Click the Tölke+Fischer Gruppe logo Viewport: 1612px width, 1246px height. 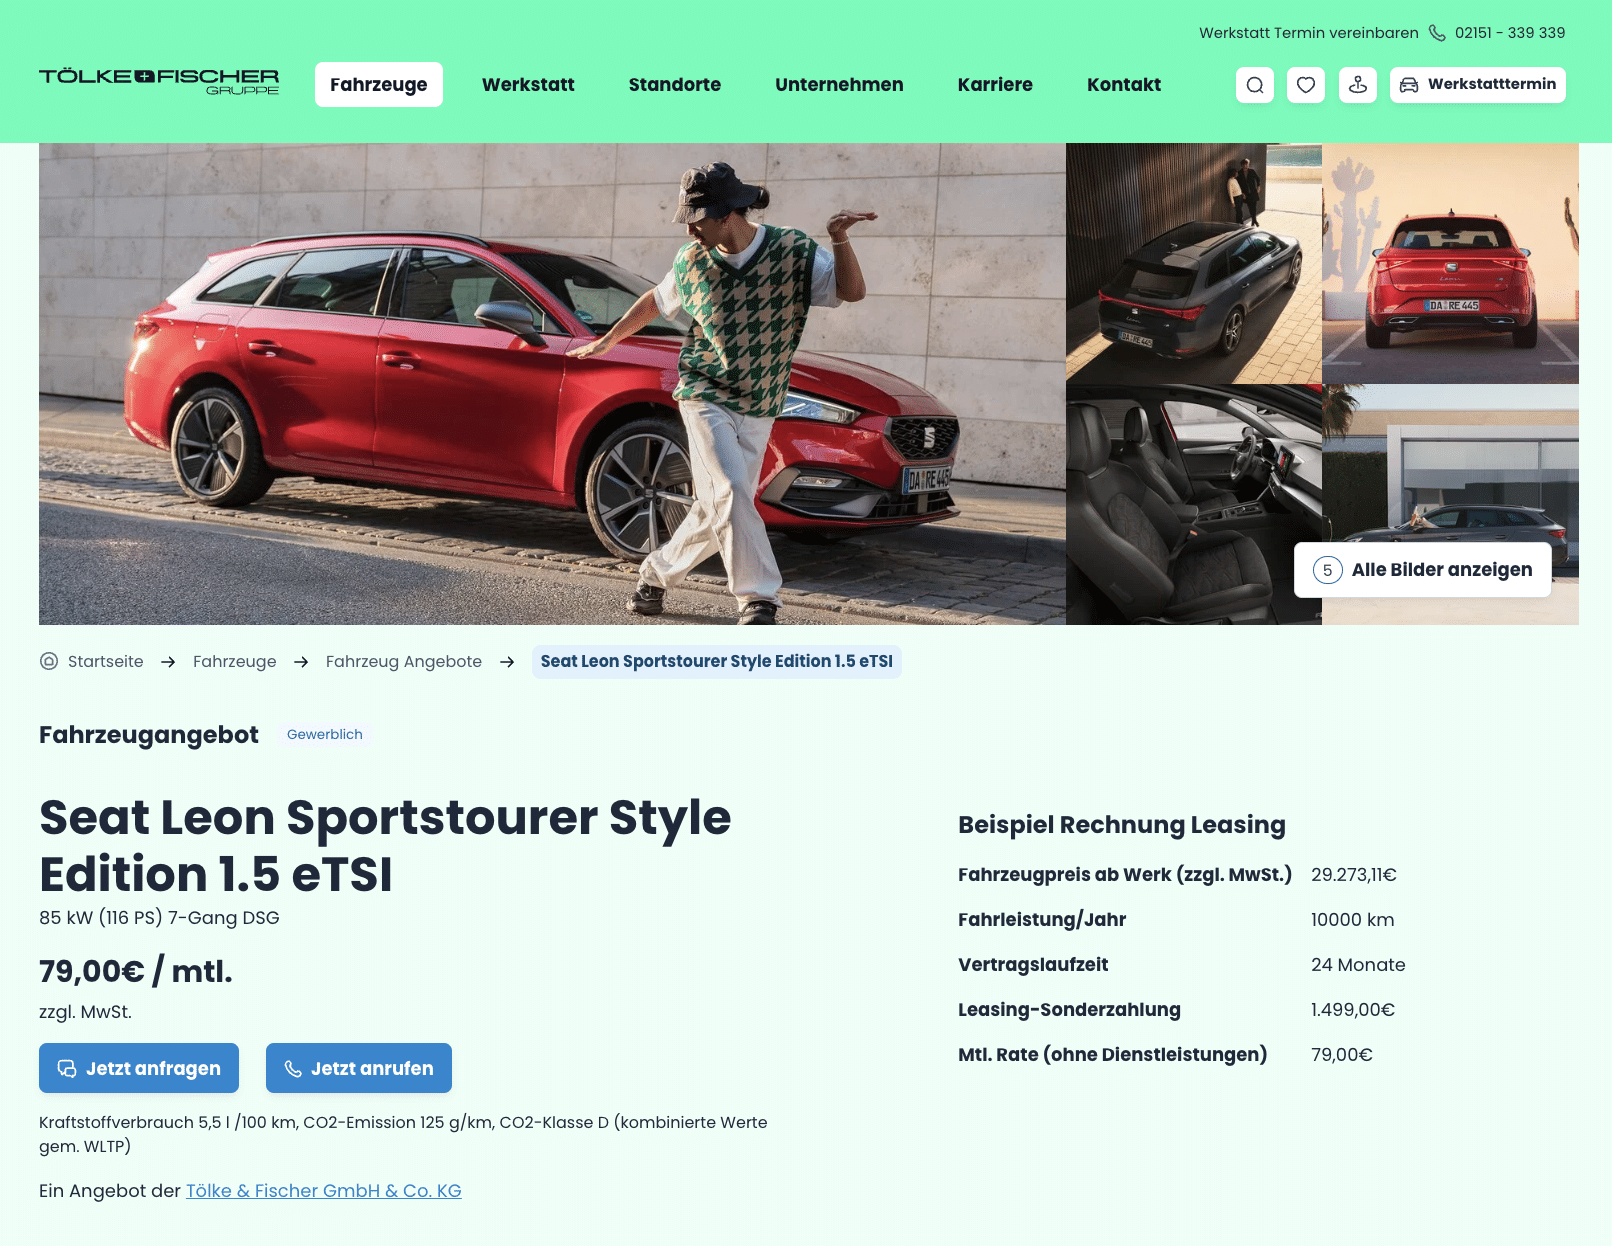coord(159,82)
